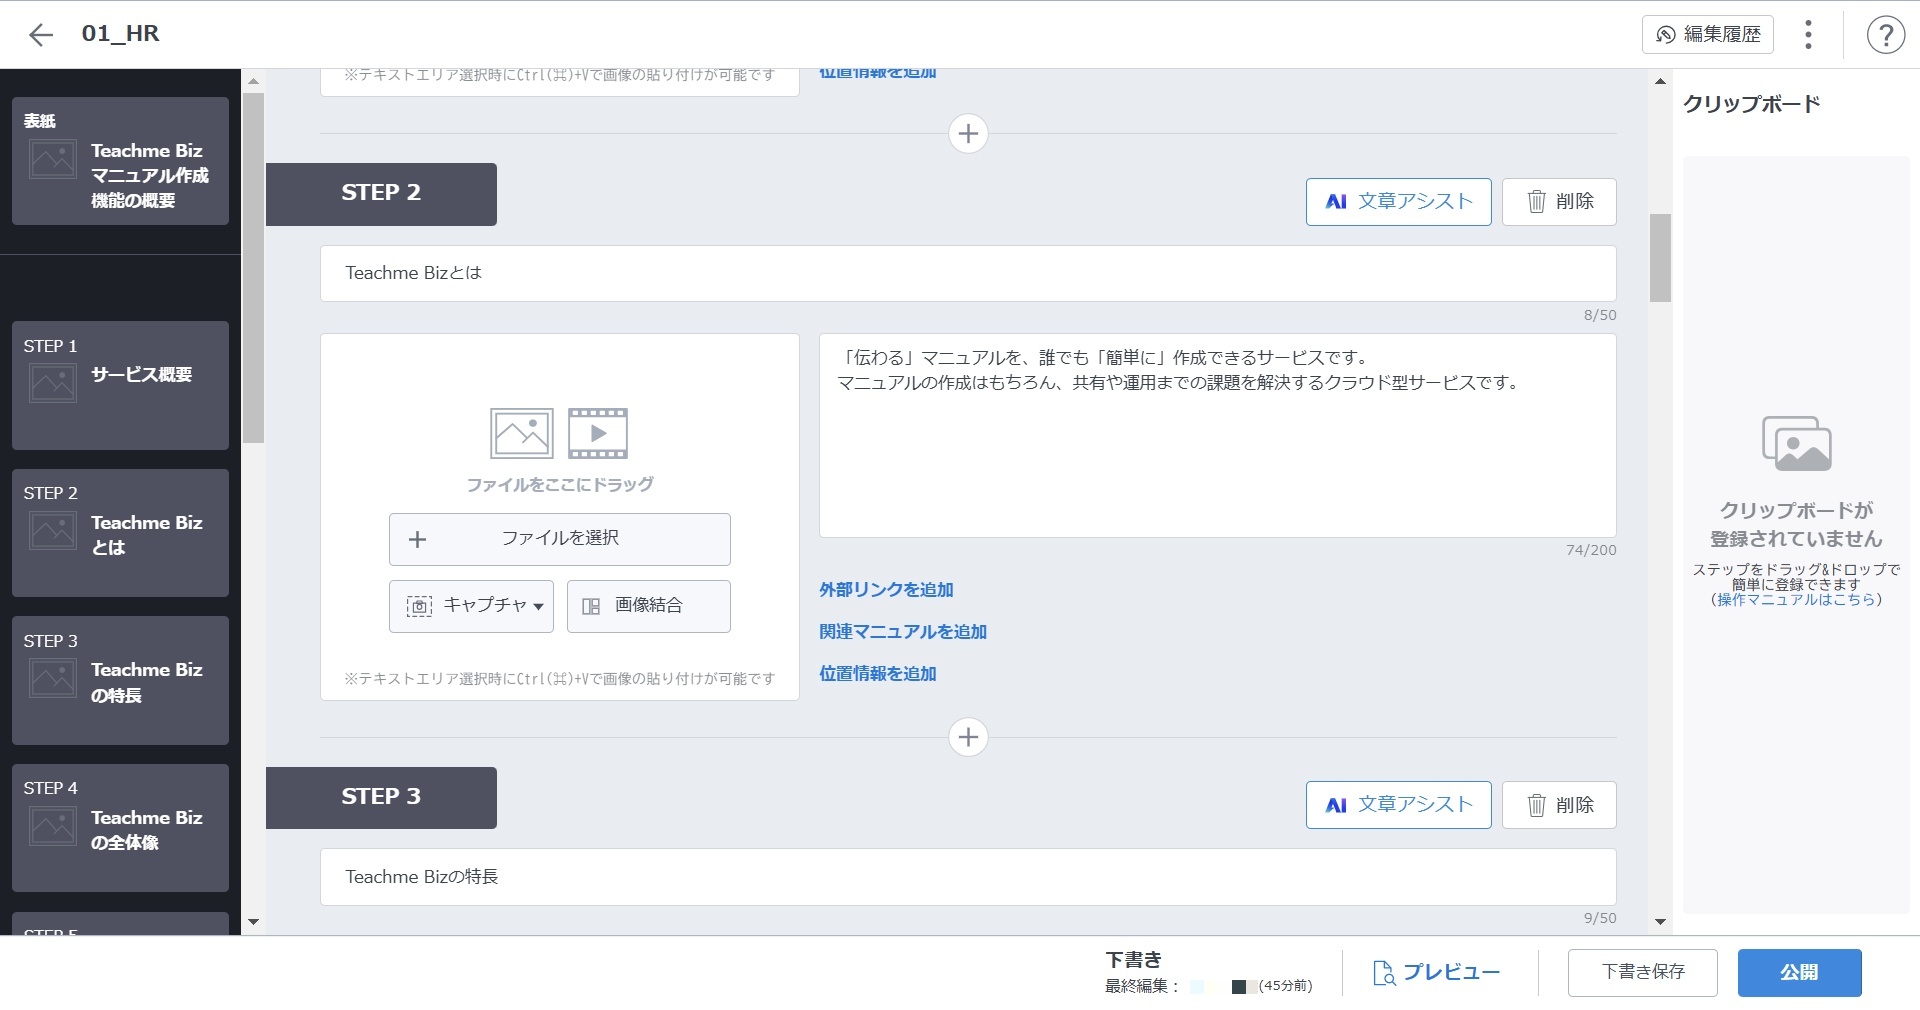The image size is (1920, 1010).
Task: Click the ファイルを選択 button
Action: [559, 539]
